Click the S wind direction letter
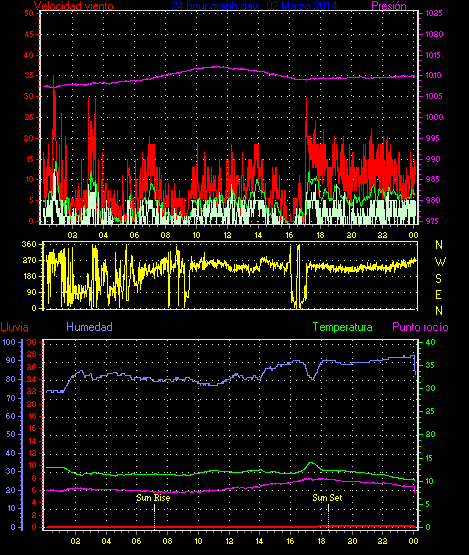 click(x=438, y=279)
